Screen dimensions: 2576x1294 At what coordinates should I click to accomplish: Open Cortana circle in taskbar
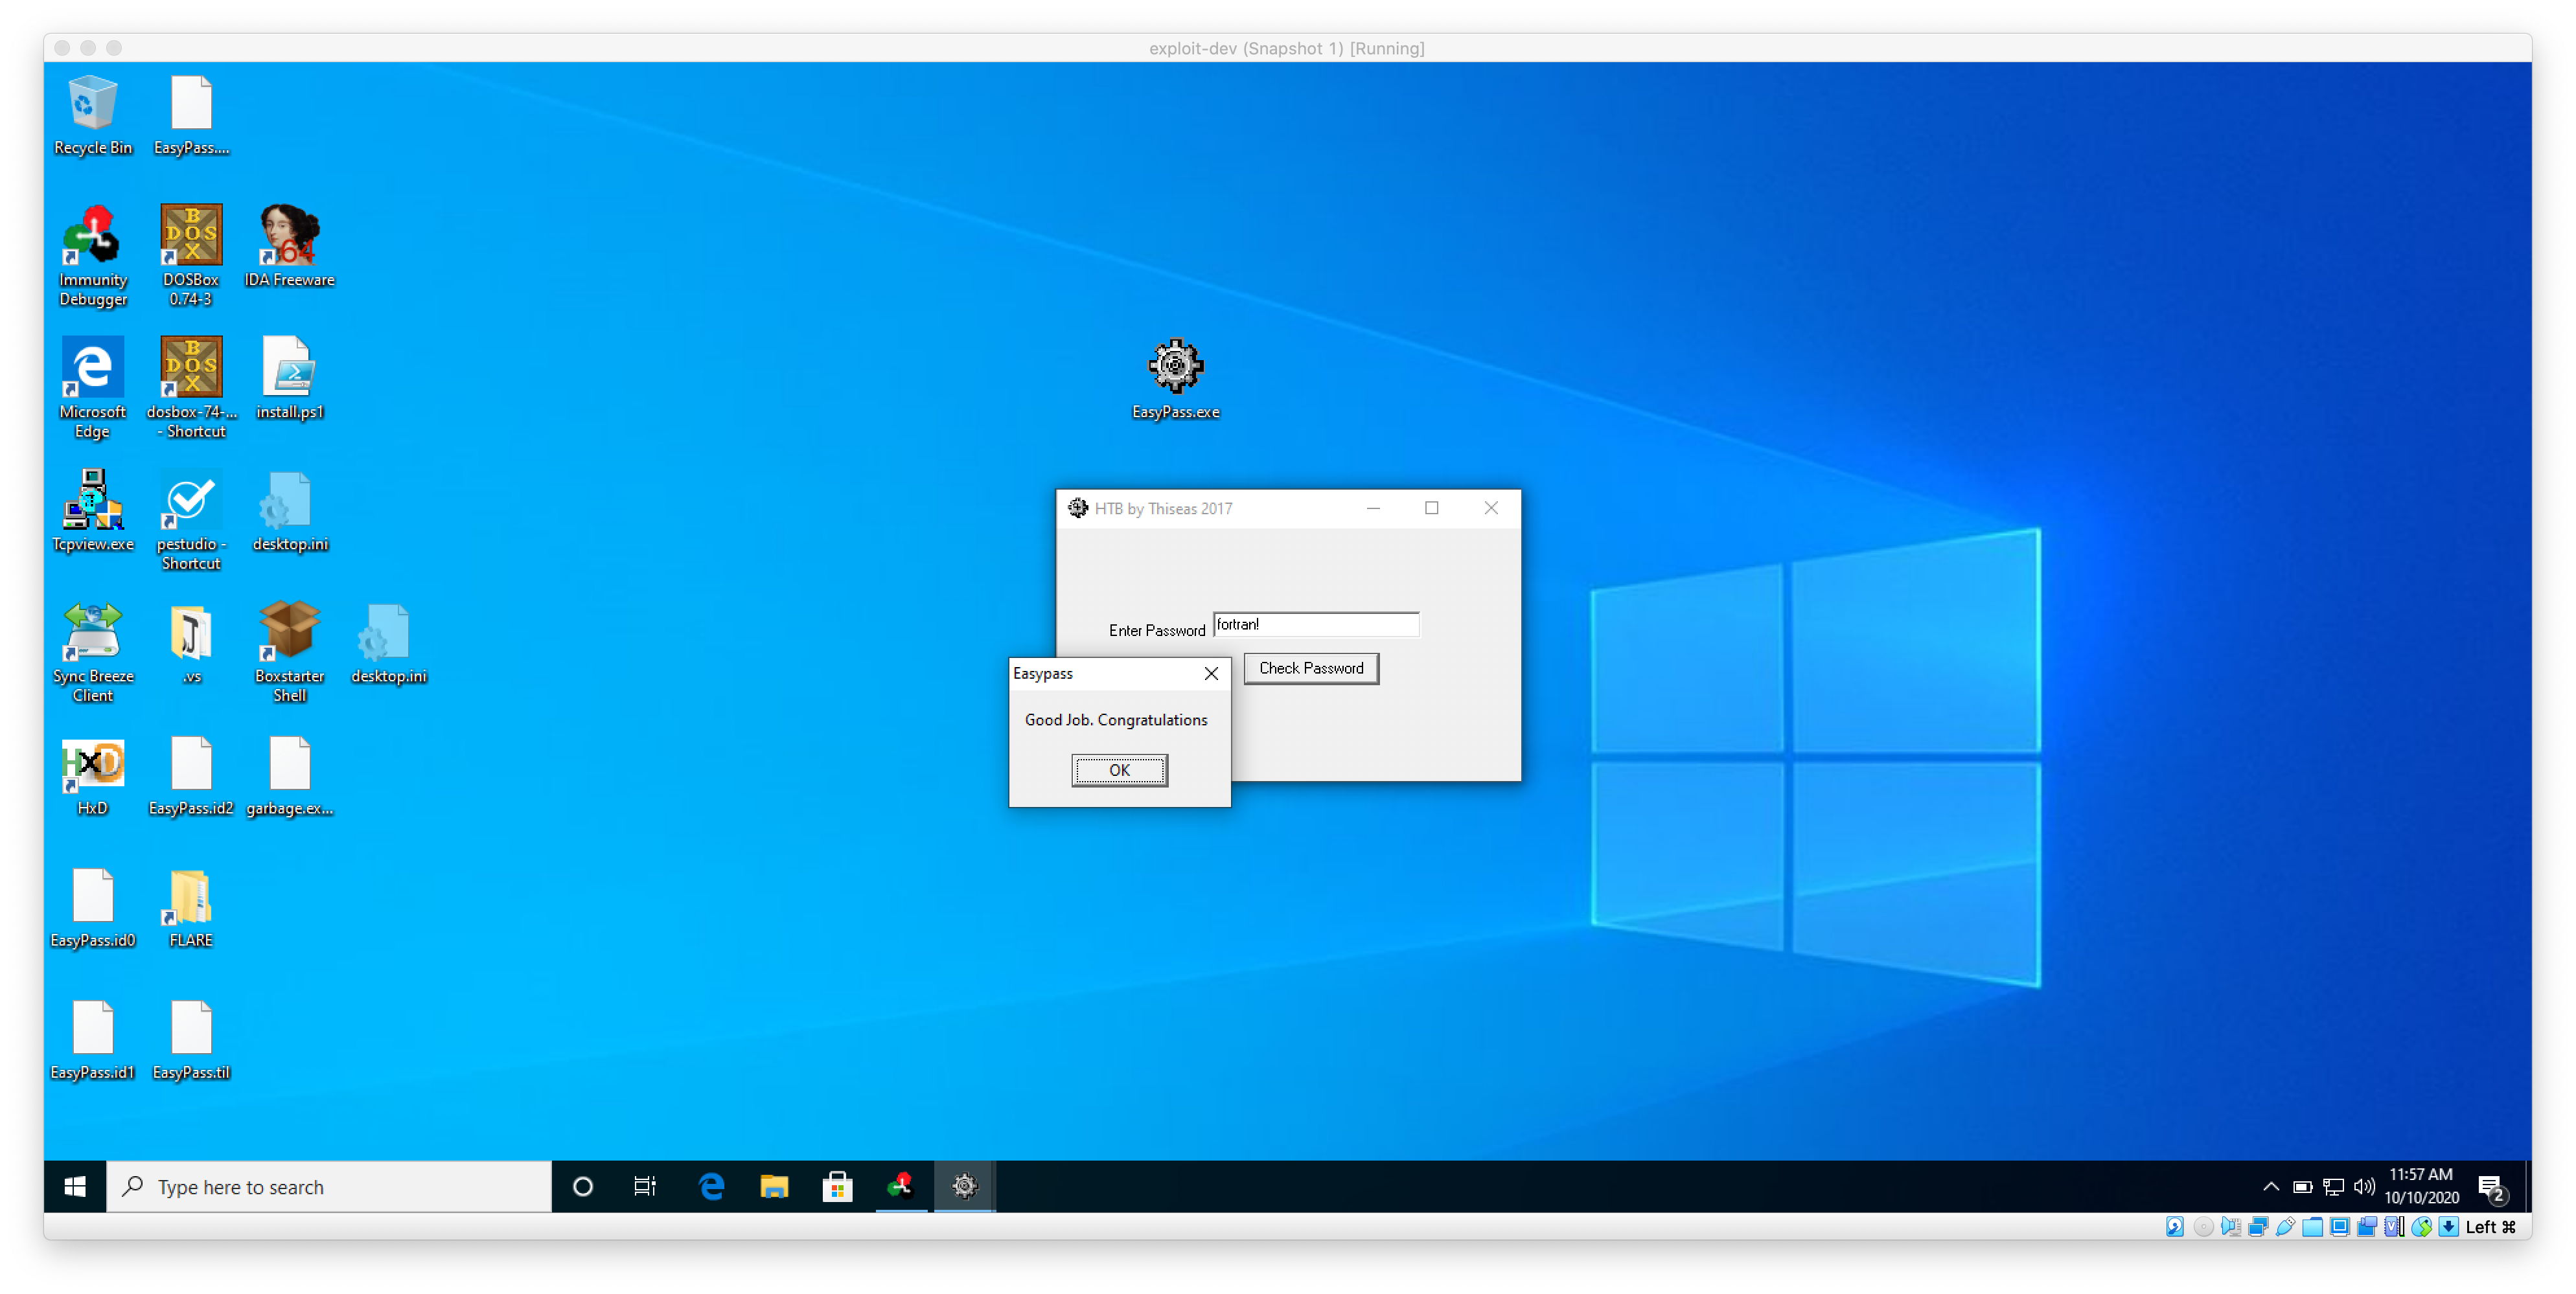point(583,1187)
